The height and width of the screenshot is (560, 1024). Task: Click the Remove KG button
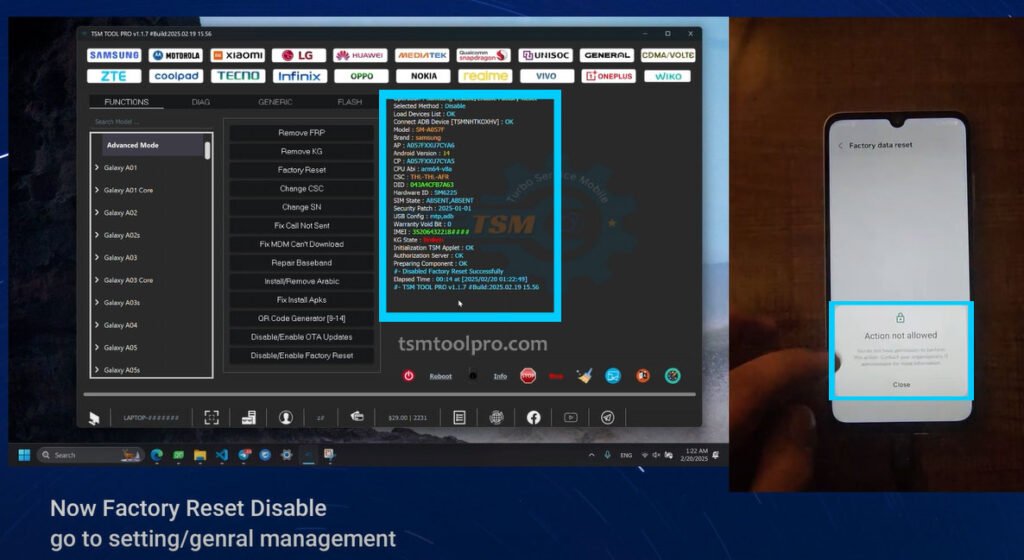tap(301, 151)
